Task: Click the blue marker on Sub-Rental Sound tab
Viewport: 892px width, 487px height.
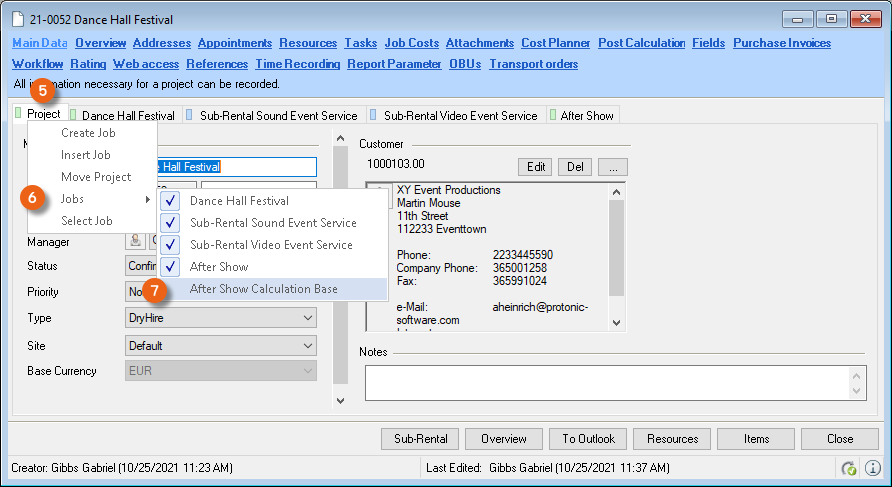Action: pyautogui.click(x=190, y=115)
